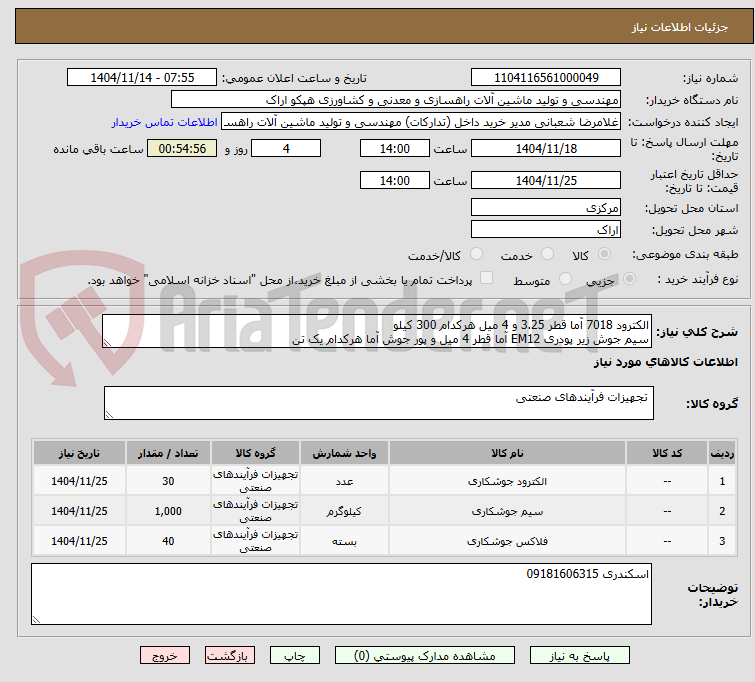
Task: Click the need date in row 1
Action: (79, 481)
